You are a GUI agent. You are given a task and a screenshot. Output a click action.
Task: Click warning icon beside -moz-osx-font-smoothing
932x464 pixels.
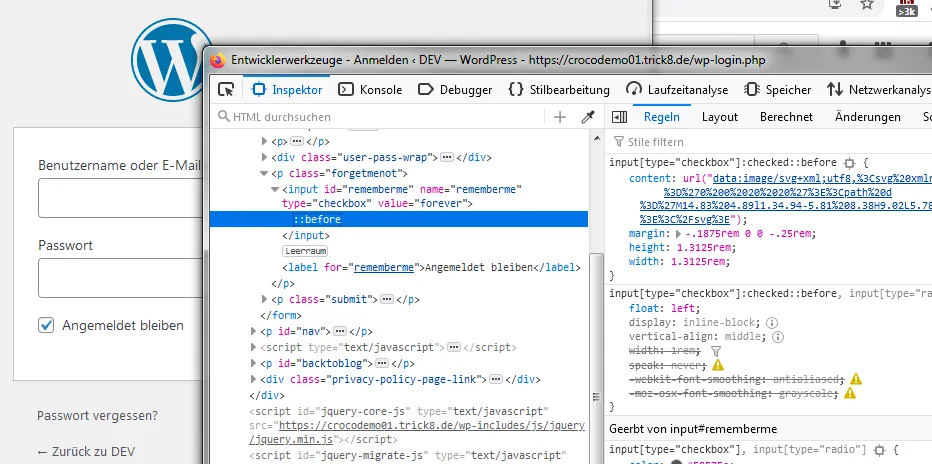pyautogui.click(x=850, y=393)
